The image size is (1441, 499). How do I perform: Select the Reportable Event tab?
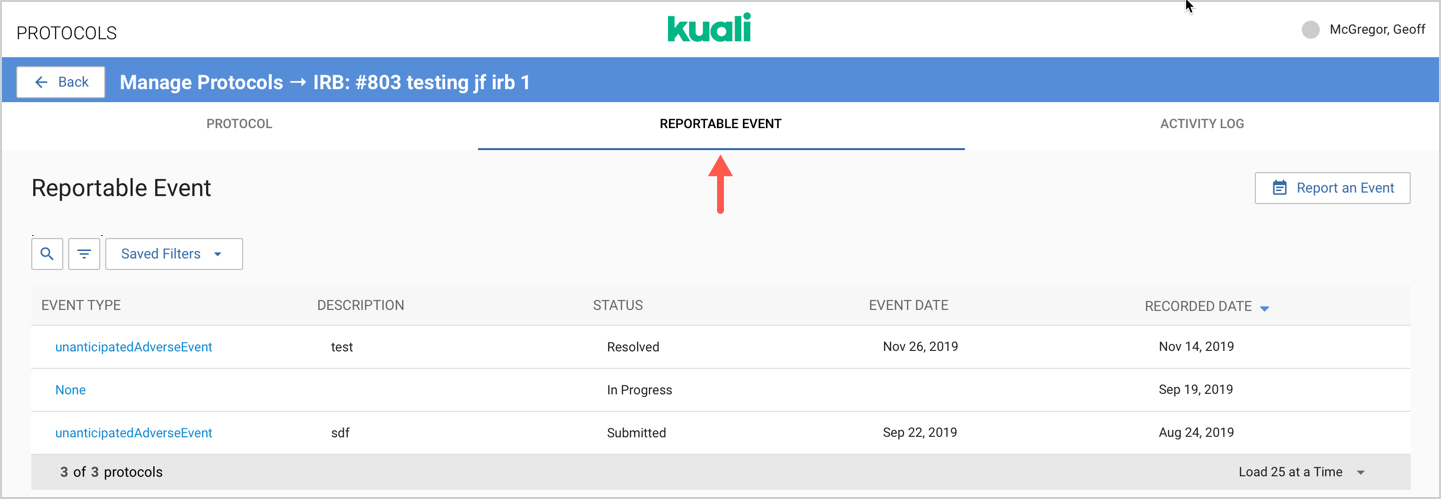pos(720,124)
